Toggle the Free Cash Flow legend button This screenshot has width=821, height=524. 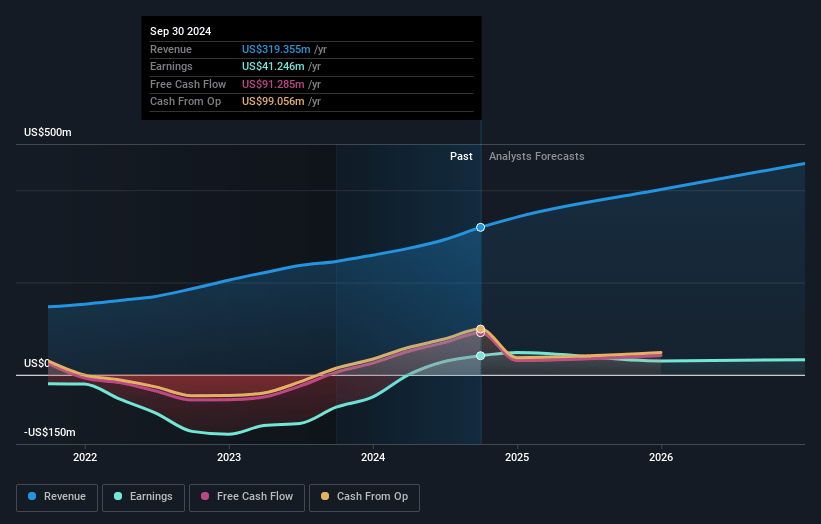[247, 497]
